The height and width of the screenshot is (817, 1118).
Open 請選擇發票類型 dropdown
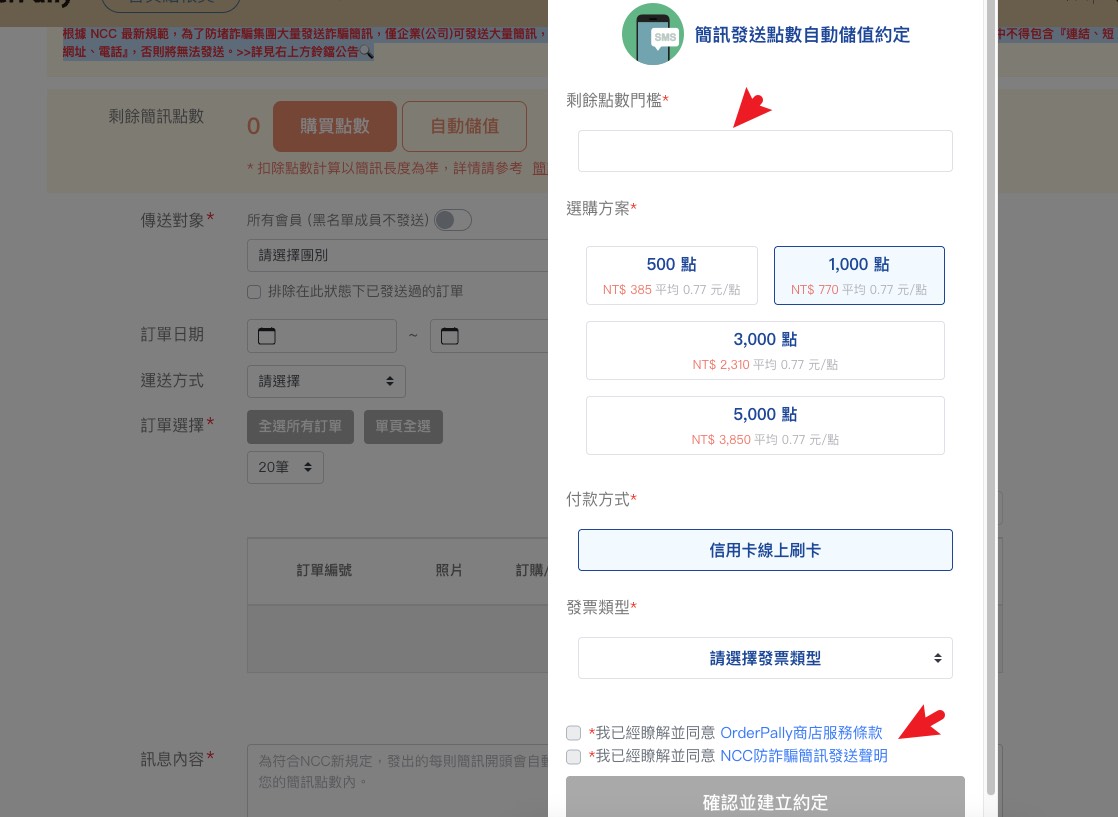[765, 658]
